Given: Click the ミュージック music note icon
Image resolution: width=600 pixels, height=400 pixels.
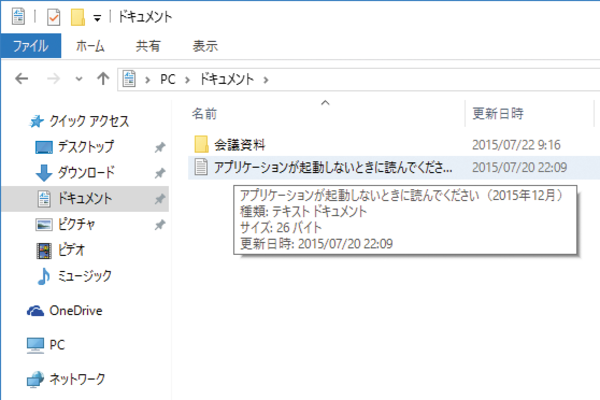Looking at the screenshot, I should (x=44, y=276).
